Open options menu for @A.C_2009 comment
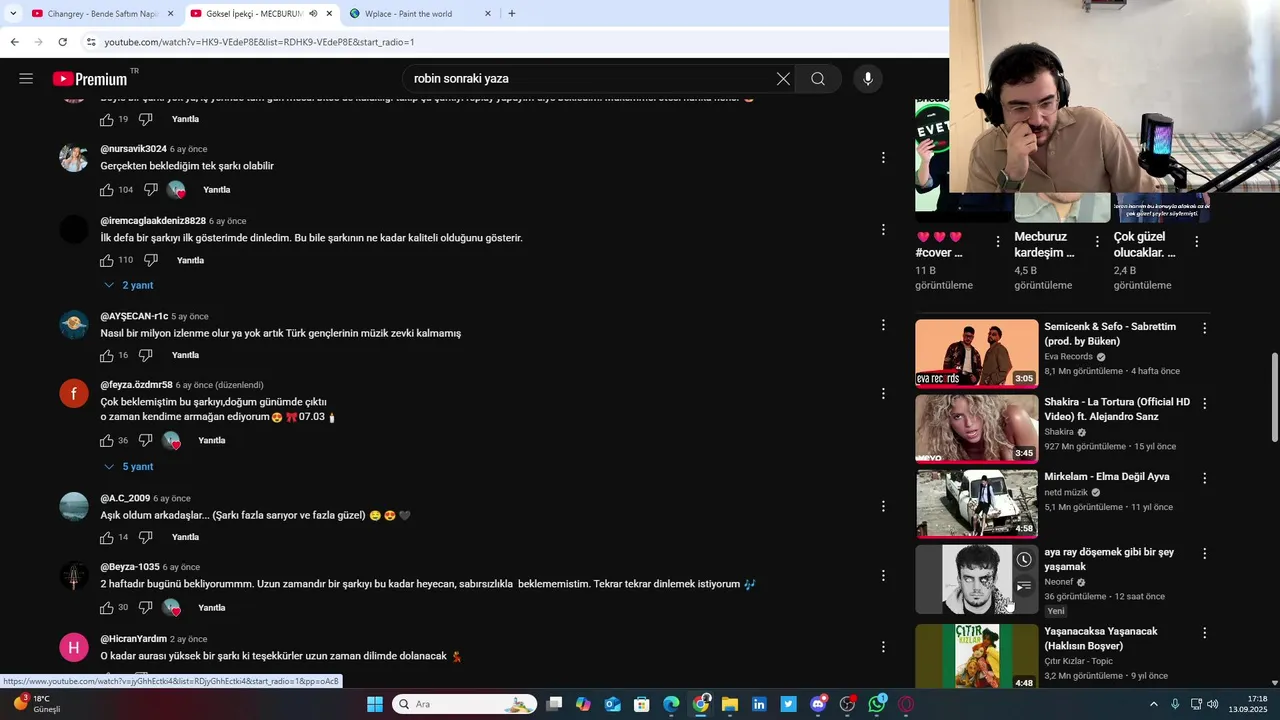 (883, 507)
